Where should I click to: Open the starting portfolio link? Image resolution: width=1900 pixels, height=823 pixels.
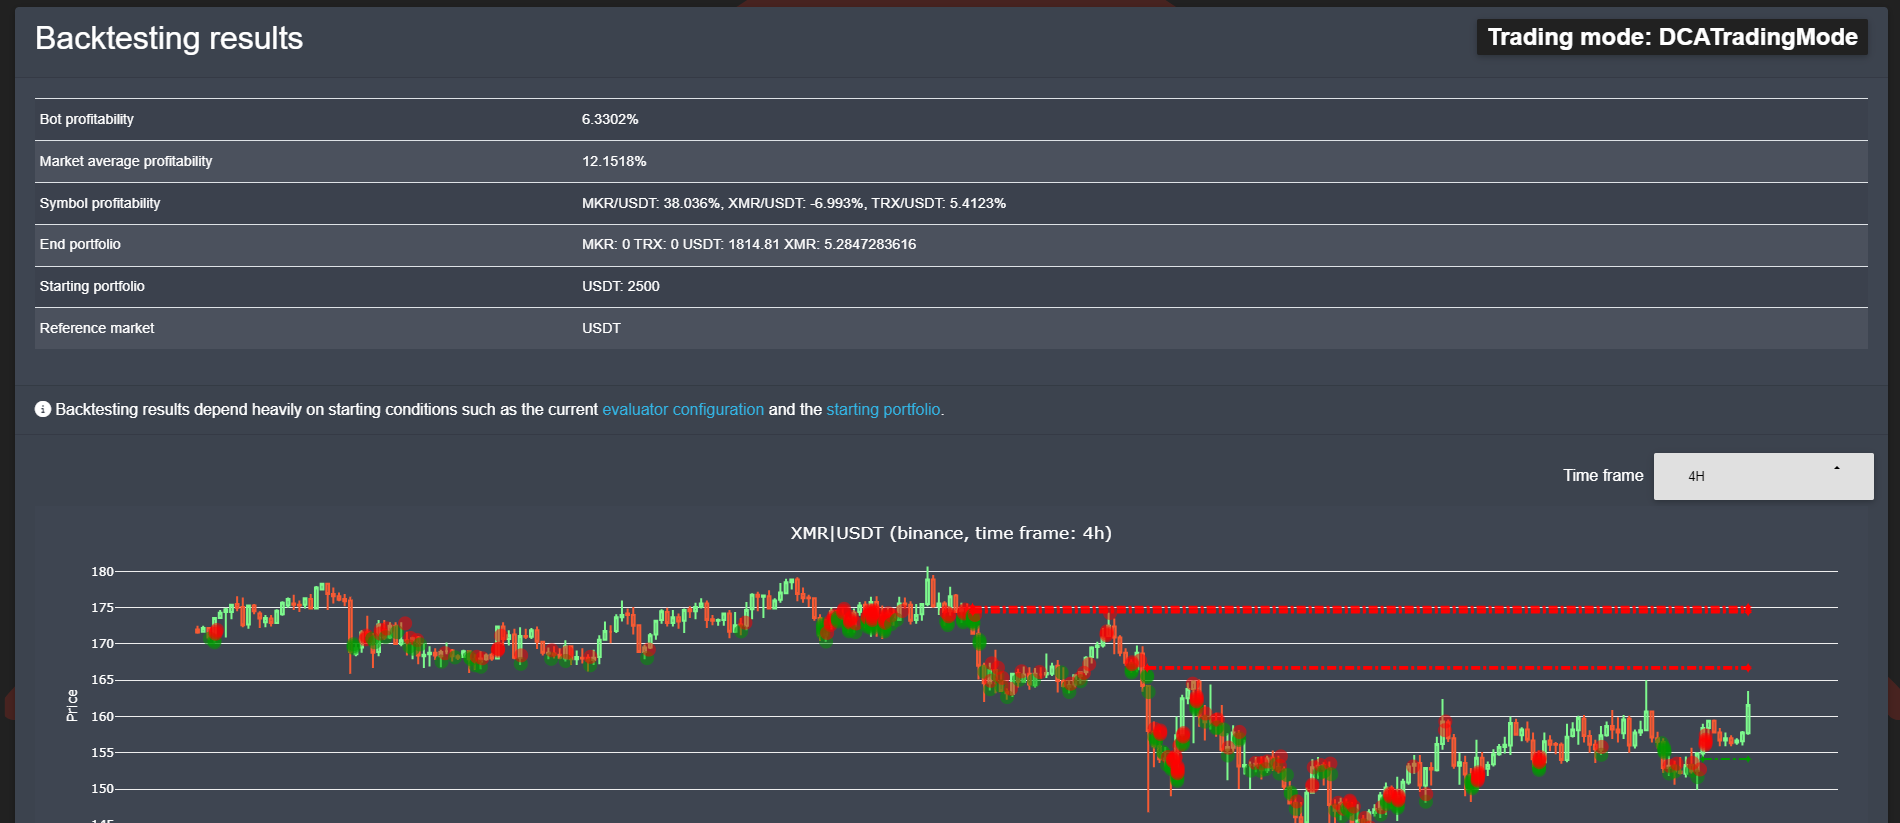883,409
